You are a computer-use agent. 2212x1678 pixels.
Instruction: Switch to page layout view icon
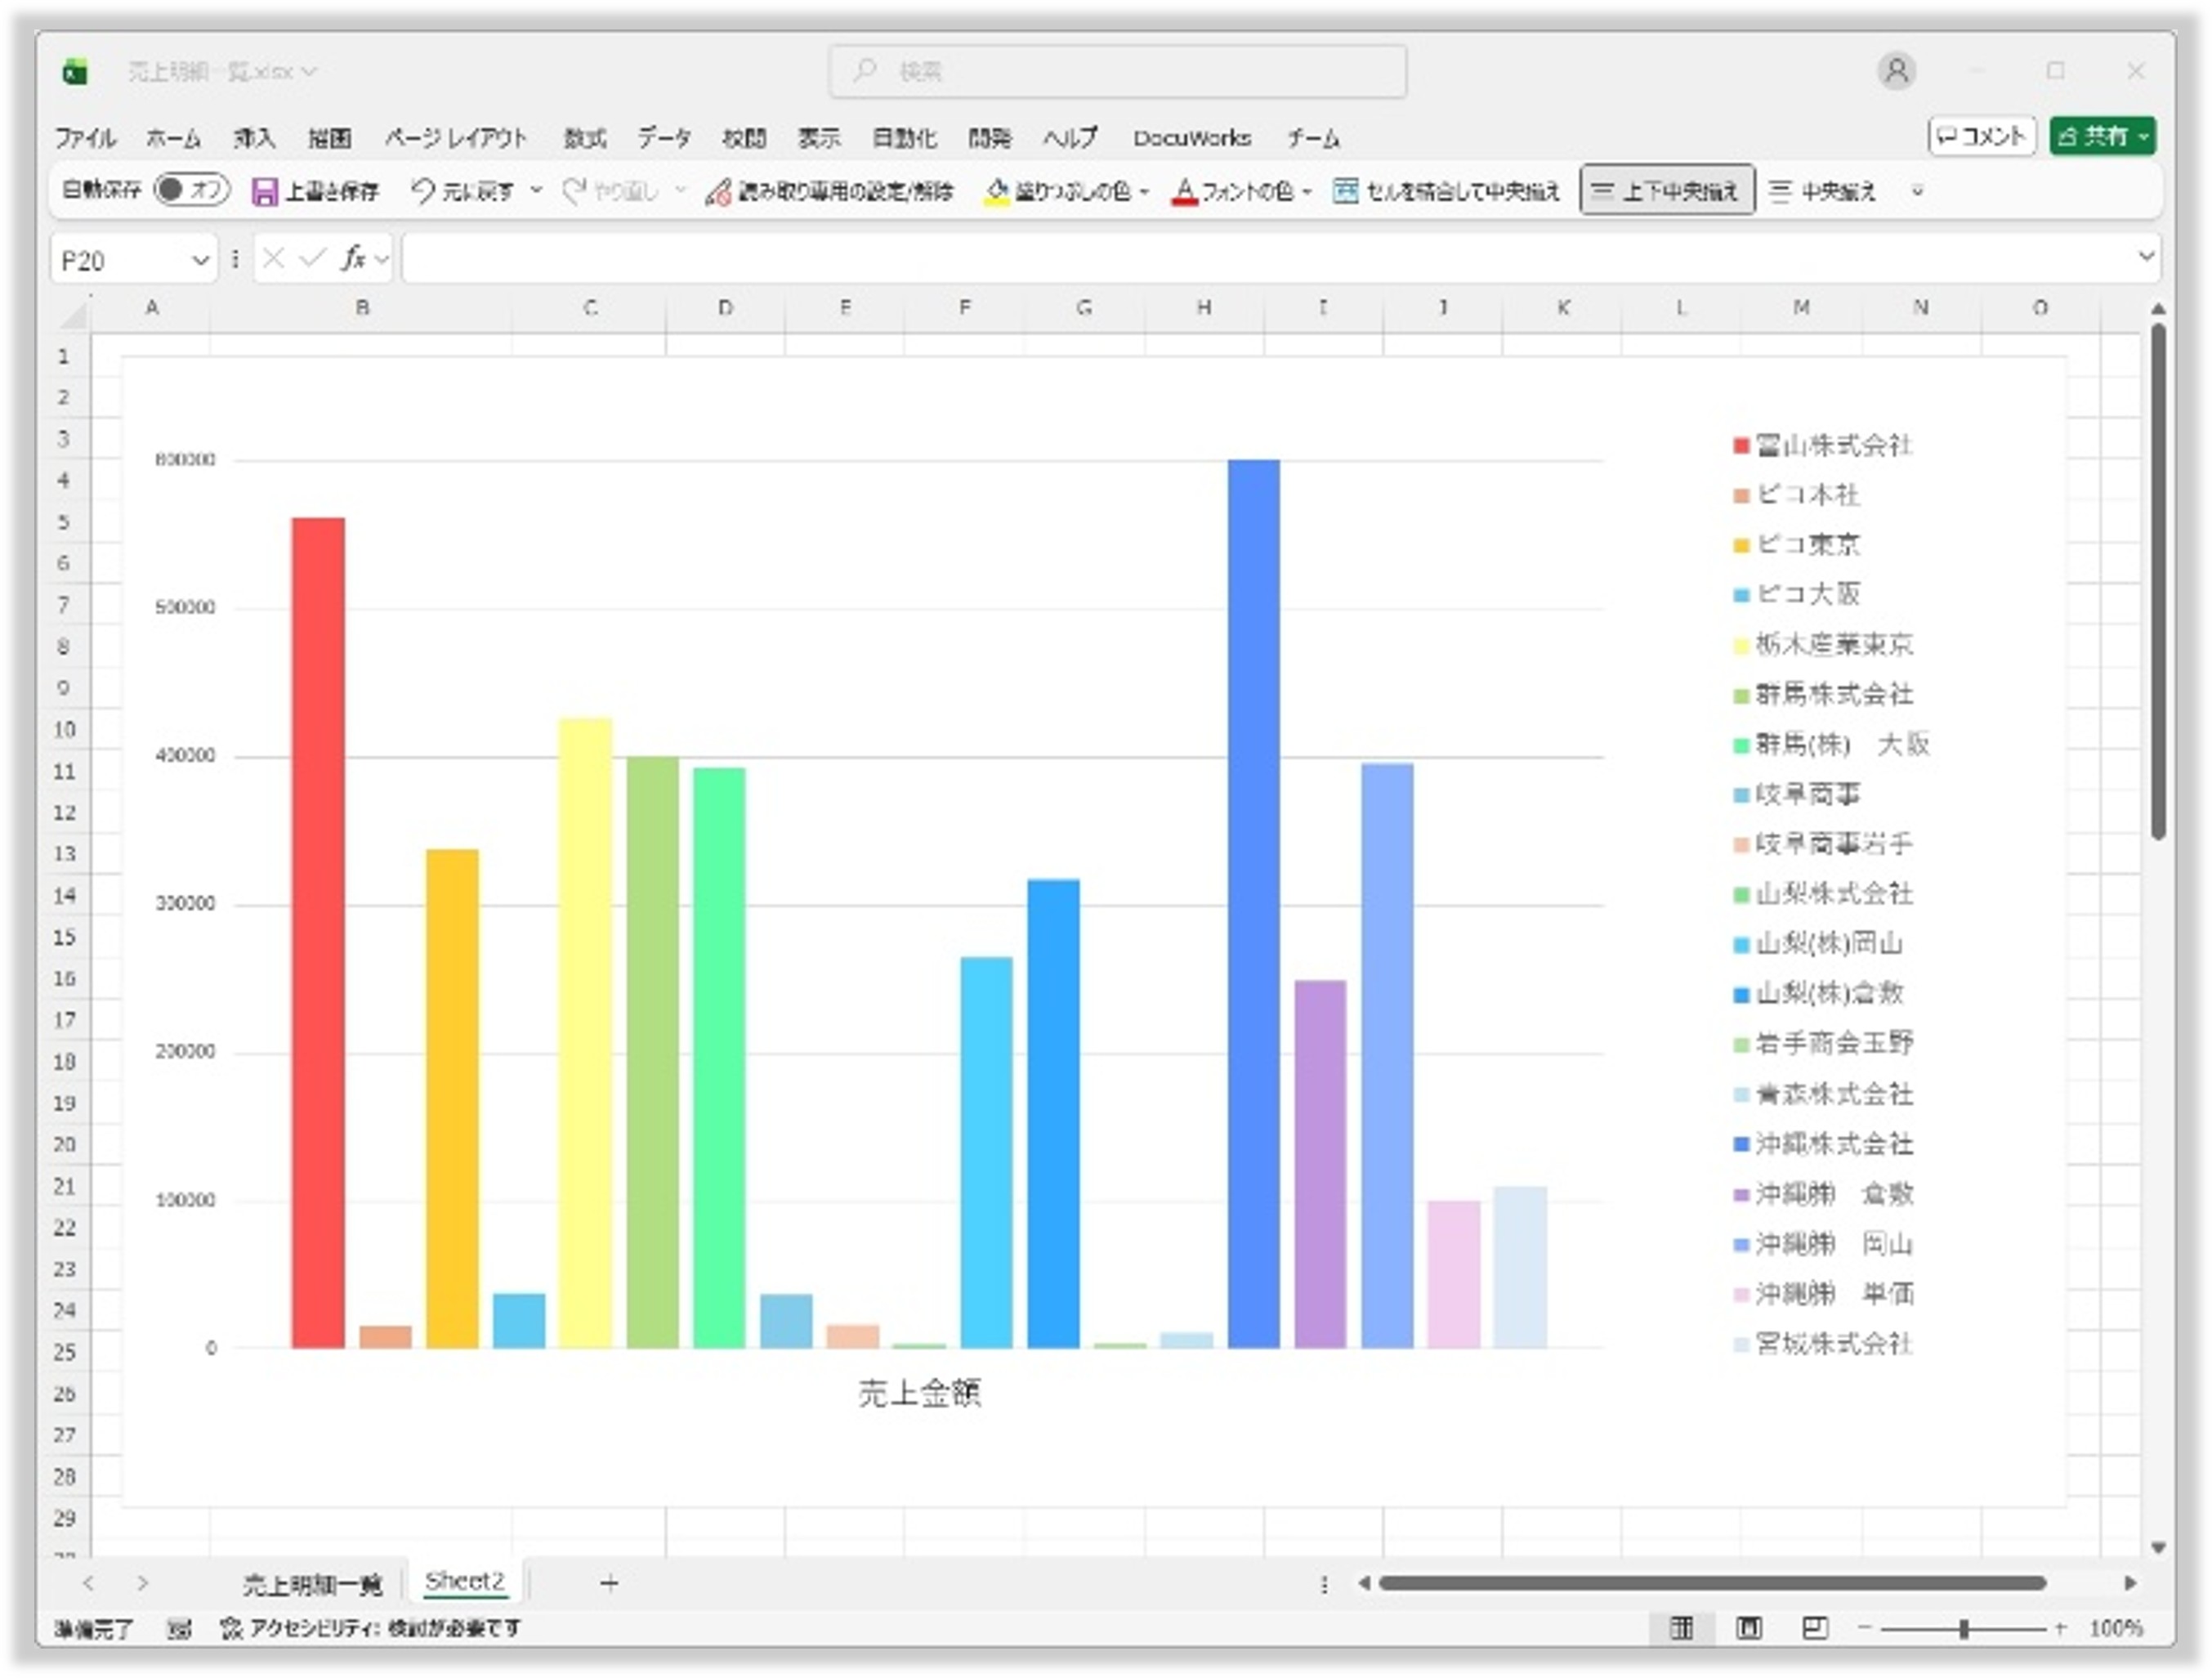[x=1749, y=1628]
